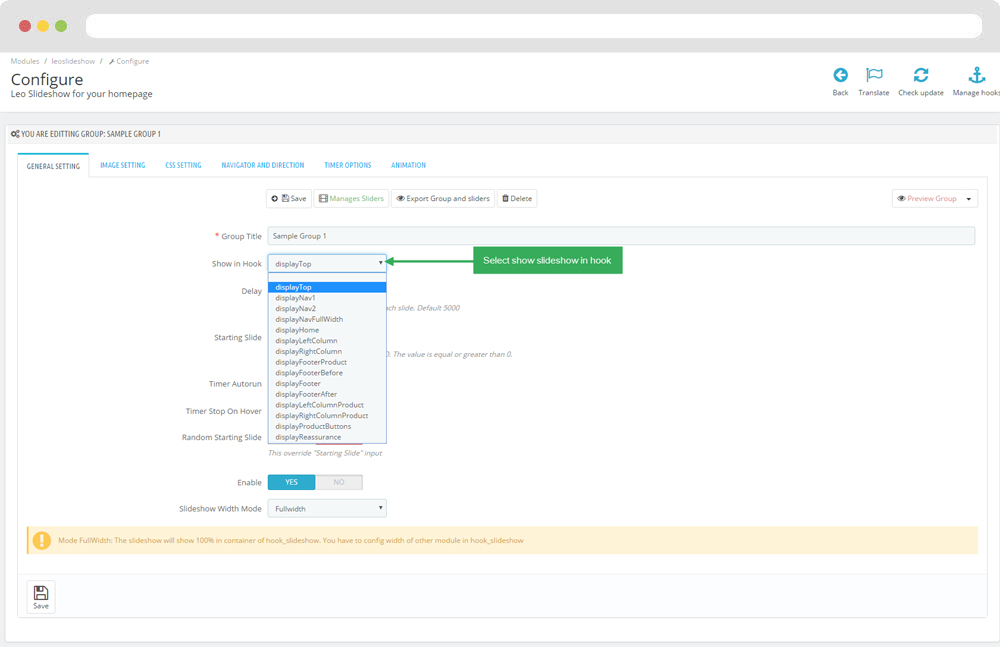Click the Check update refresh icon
Screen dimensions: 1000x647
tap(920, 76)
